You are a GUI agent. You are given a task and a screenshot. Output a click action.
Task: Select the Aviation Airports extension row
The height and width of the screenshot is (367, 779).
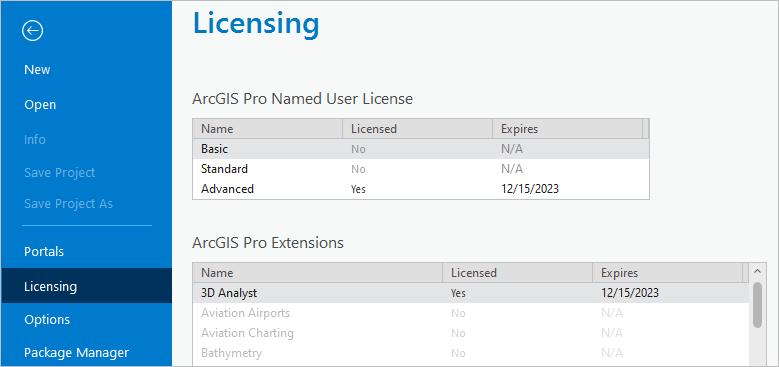(470, 313)
